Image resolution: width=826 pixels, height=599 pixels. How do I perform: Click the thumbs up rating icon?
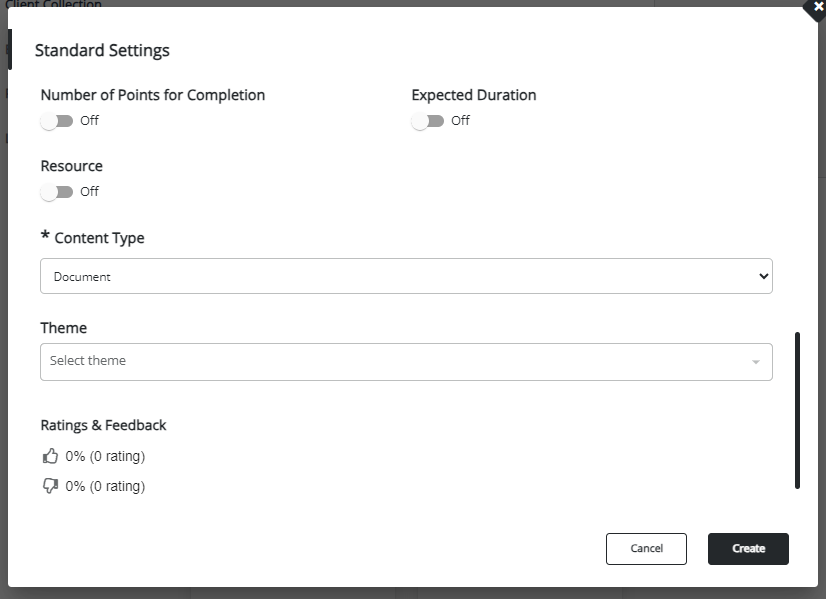pos(50,456)
